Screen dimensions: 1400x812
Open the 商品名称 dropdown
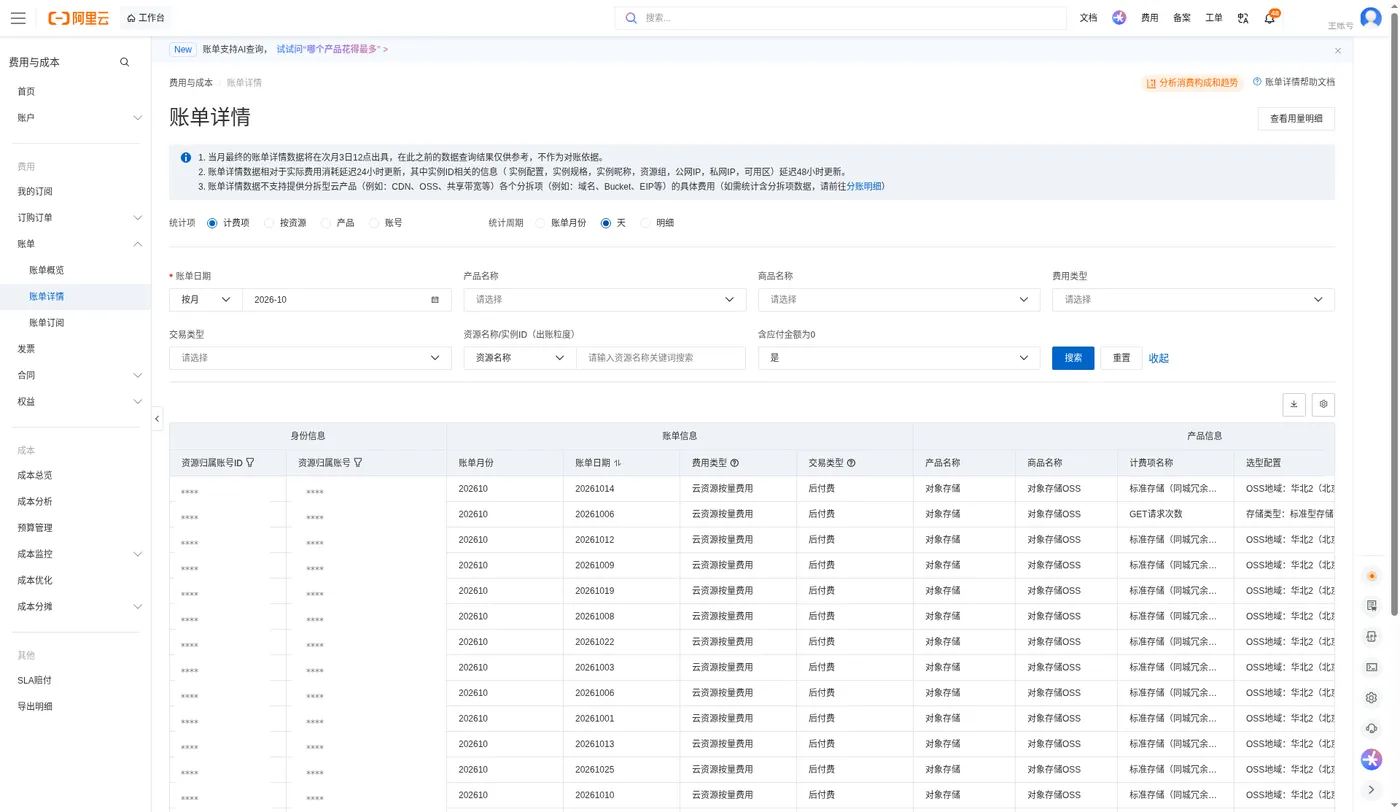(899, 300)
